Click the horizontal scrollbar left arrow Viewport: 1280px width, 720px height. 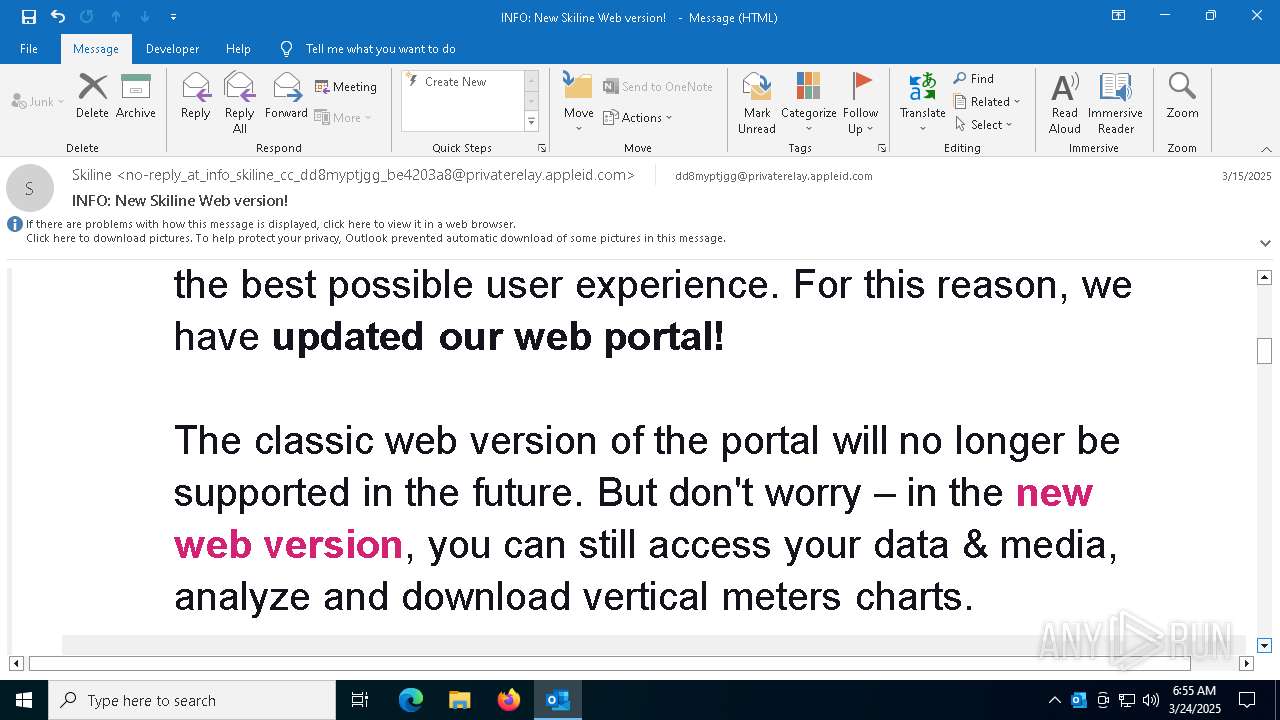point(16,663)
